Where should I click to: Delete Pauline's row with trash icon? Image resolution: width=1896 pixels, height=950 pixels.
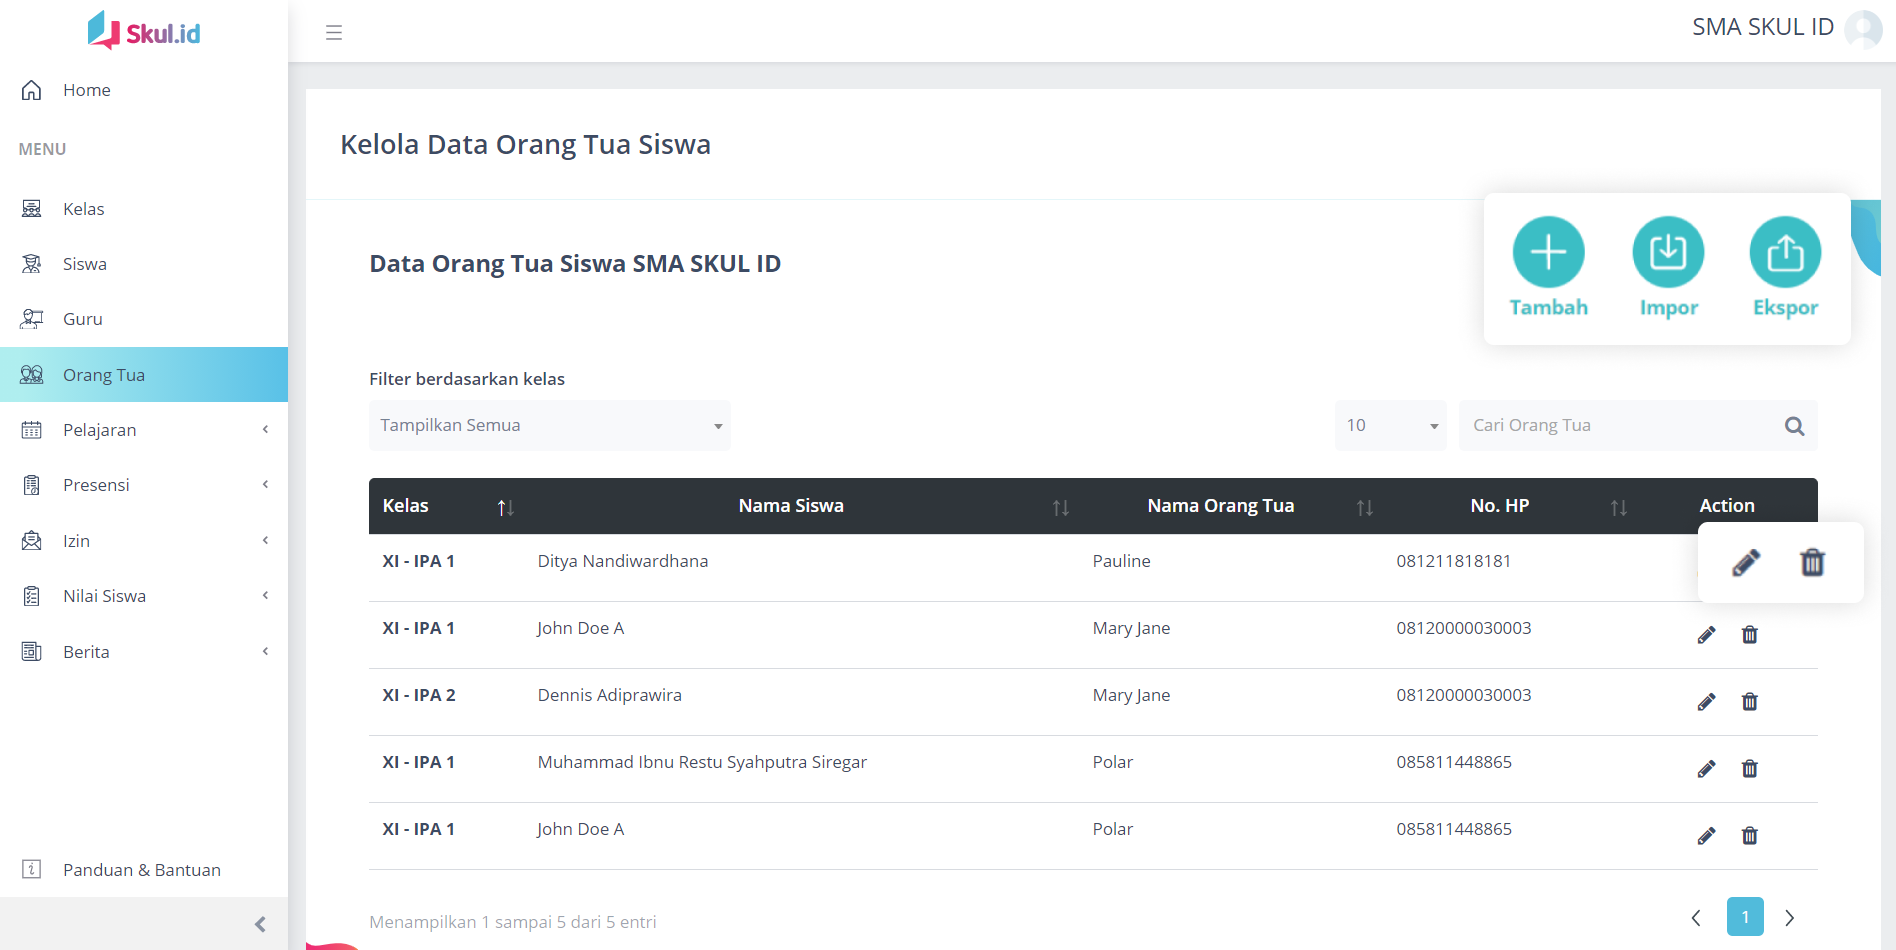click(1812, 563)
